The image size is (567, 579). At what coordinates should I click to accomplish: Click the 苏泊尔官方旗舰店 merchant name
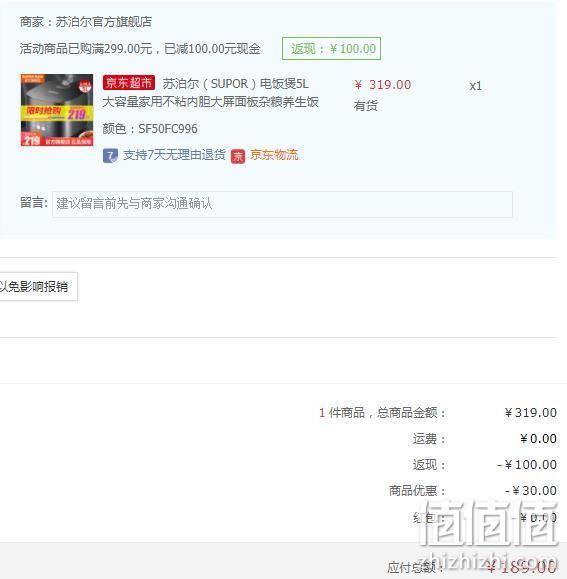103,22
